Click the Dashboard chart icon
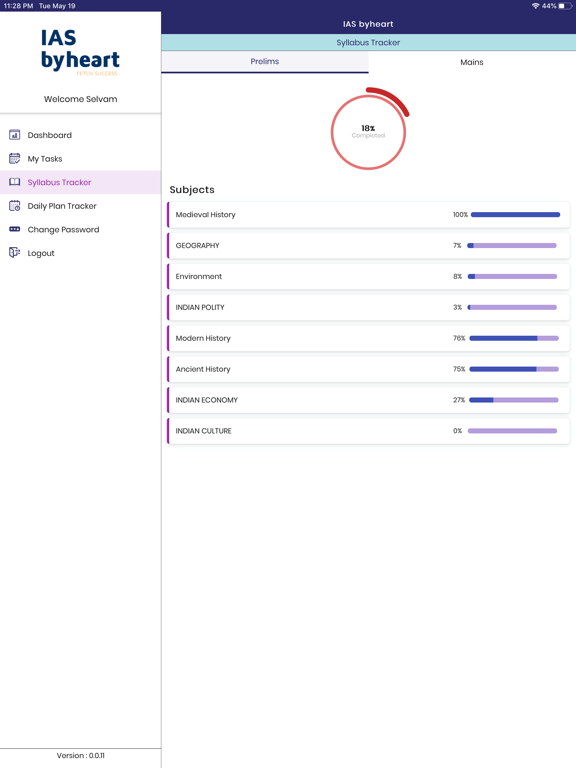This screenshot has height=768, width=576. [15, 135]
